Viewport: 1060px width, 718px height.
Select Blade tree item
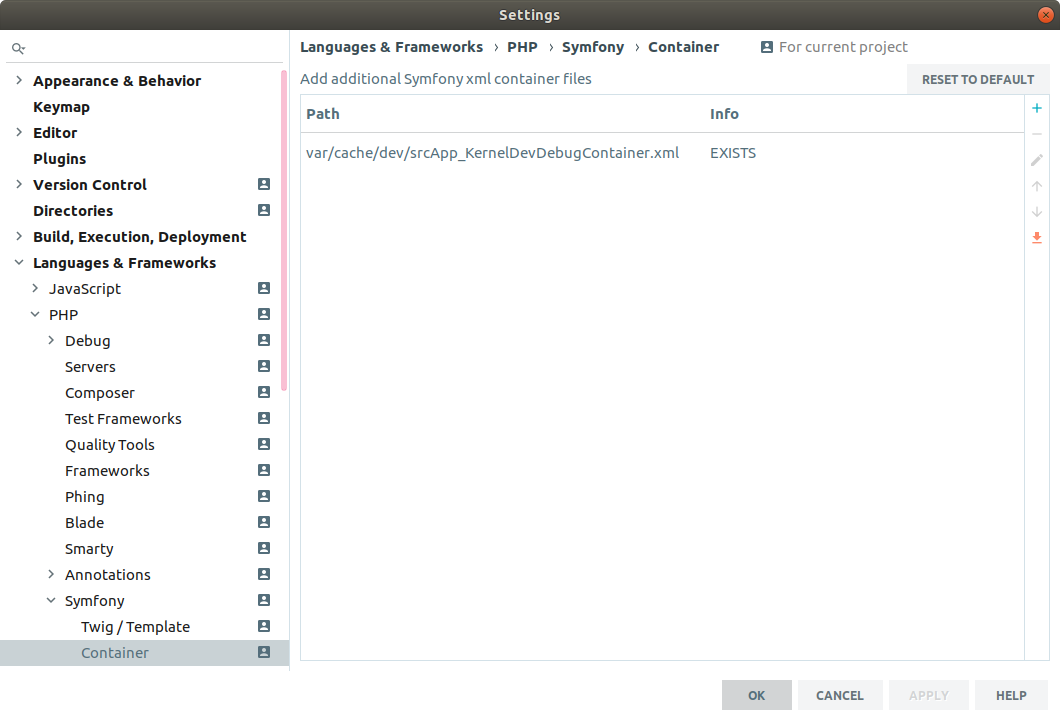pyautogui.click(x=85, y=523)
